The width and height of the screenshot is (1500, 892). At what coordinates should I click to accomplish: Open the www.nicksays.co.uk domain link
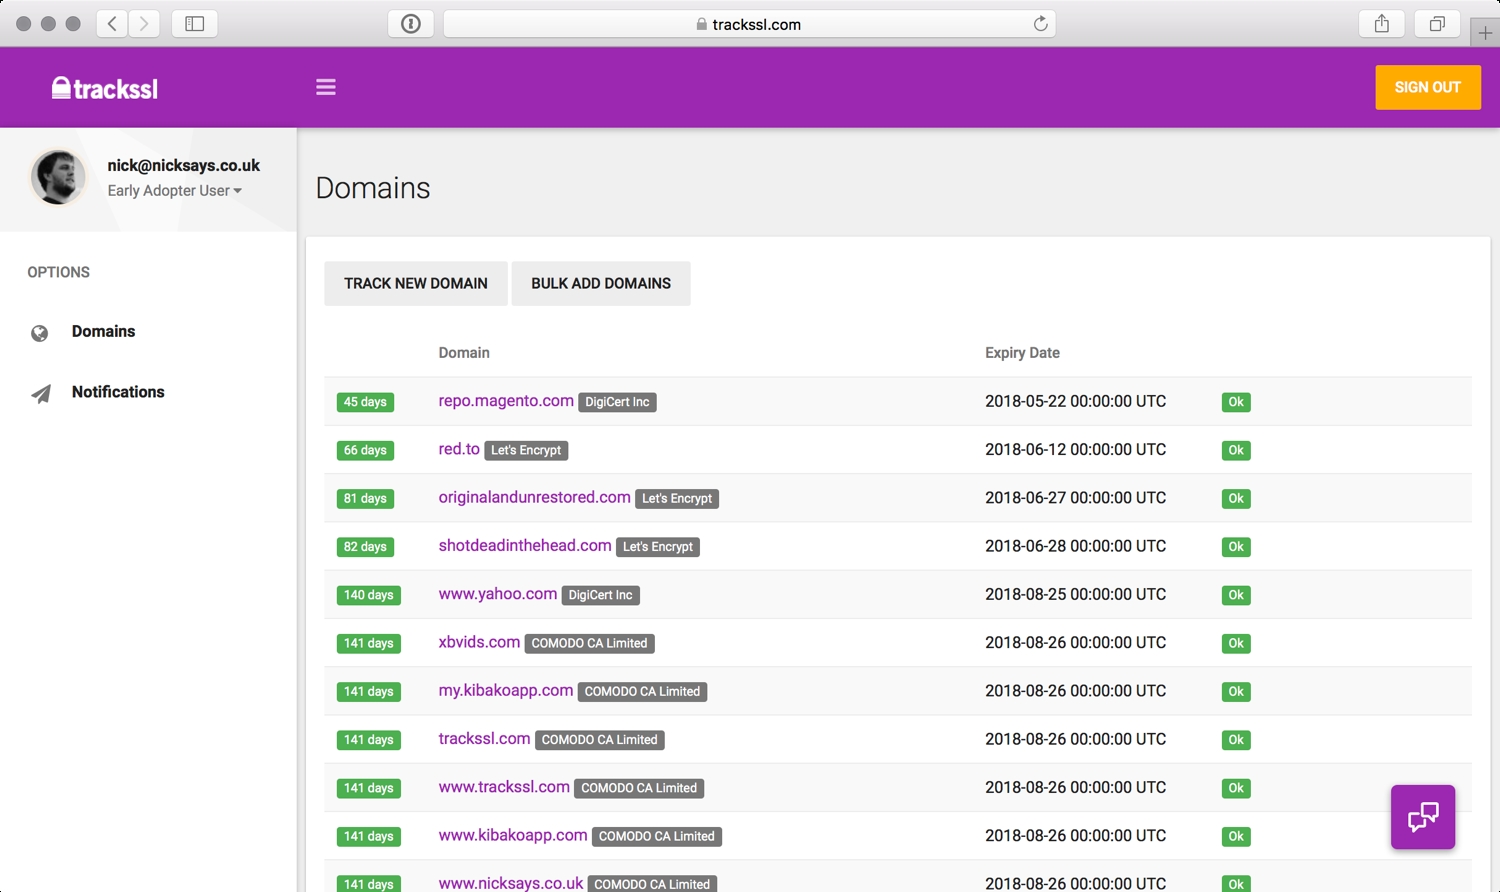(511, 883)
